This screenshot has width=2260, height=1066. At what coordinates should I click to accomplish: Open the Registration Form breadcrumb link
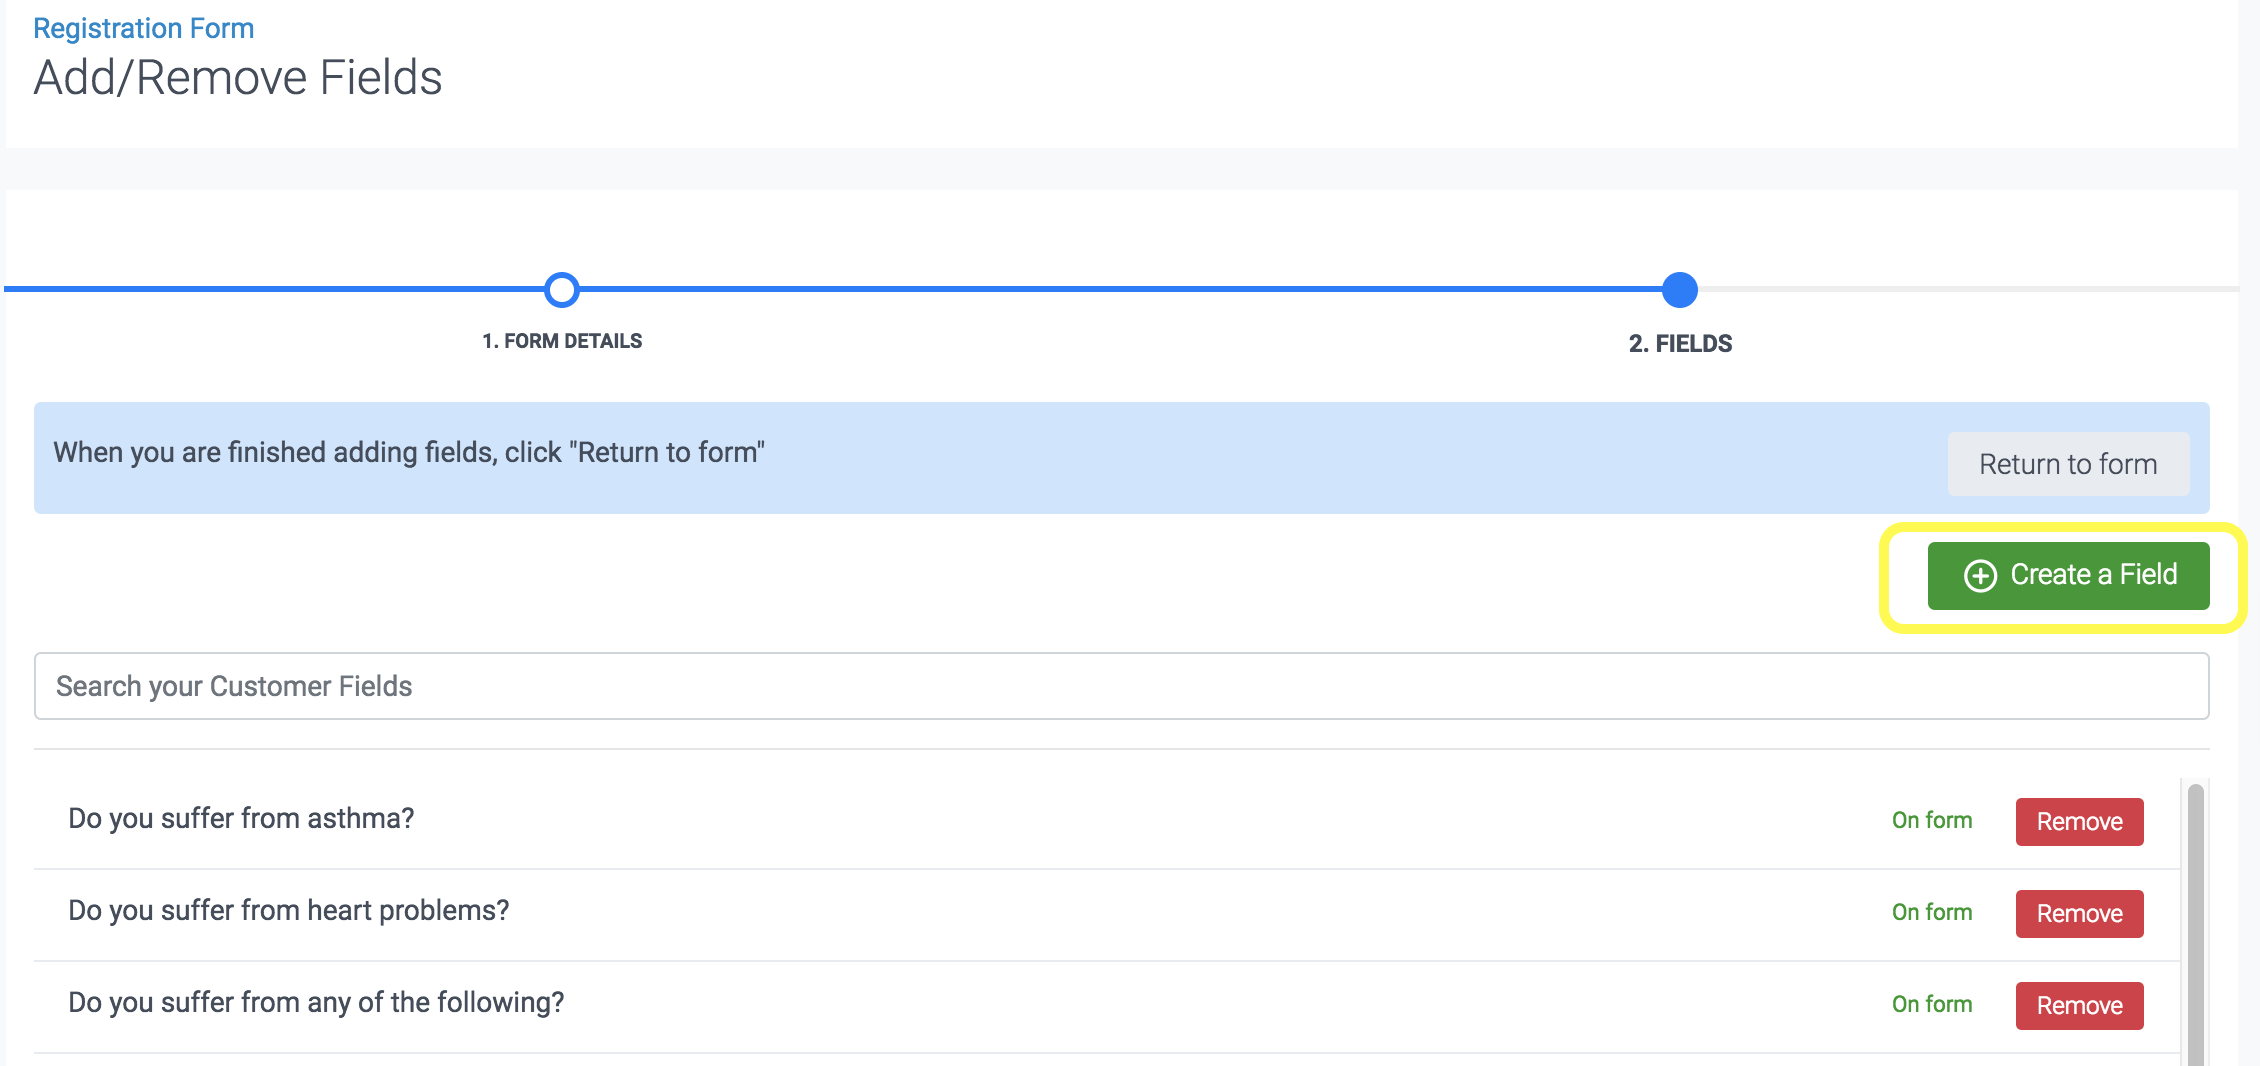pyautogui.click(x=143, y=28)
